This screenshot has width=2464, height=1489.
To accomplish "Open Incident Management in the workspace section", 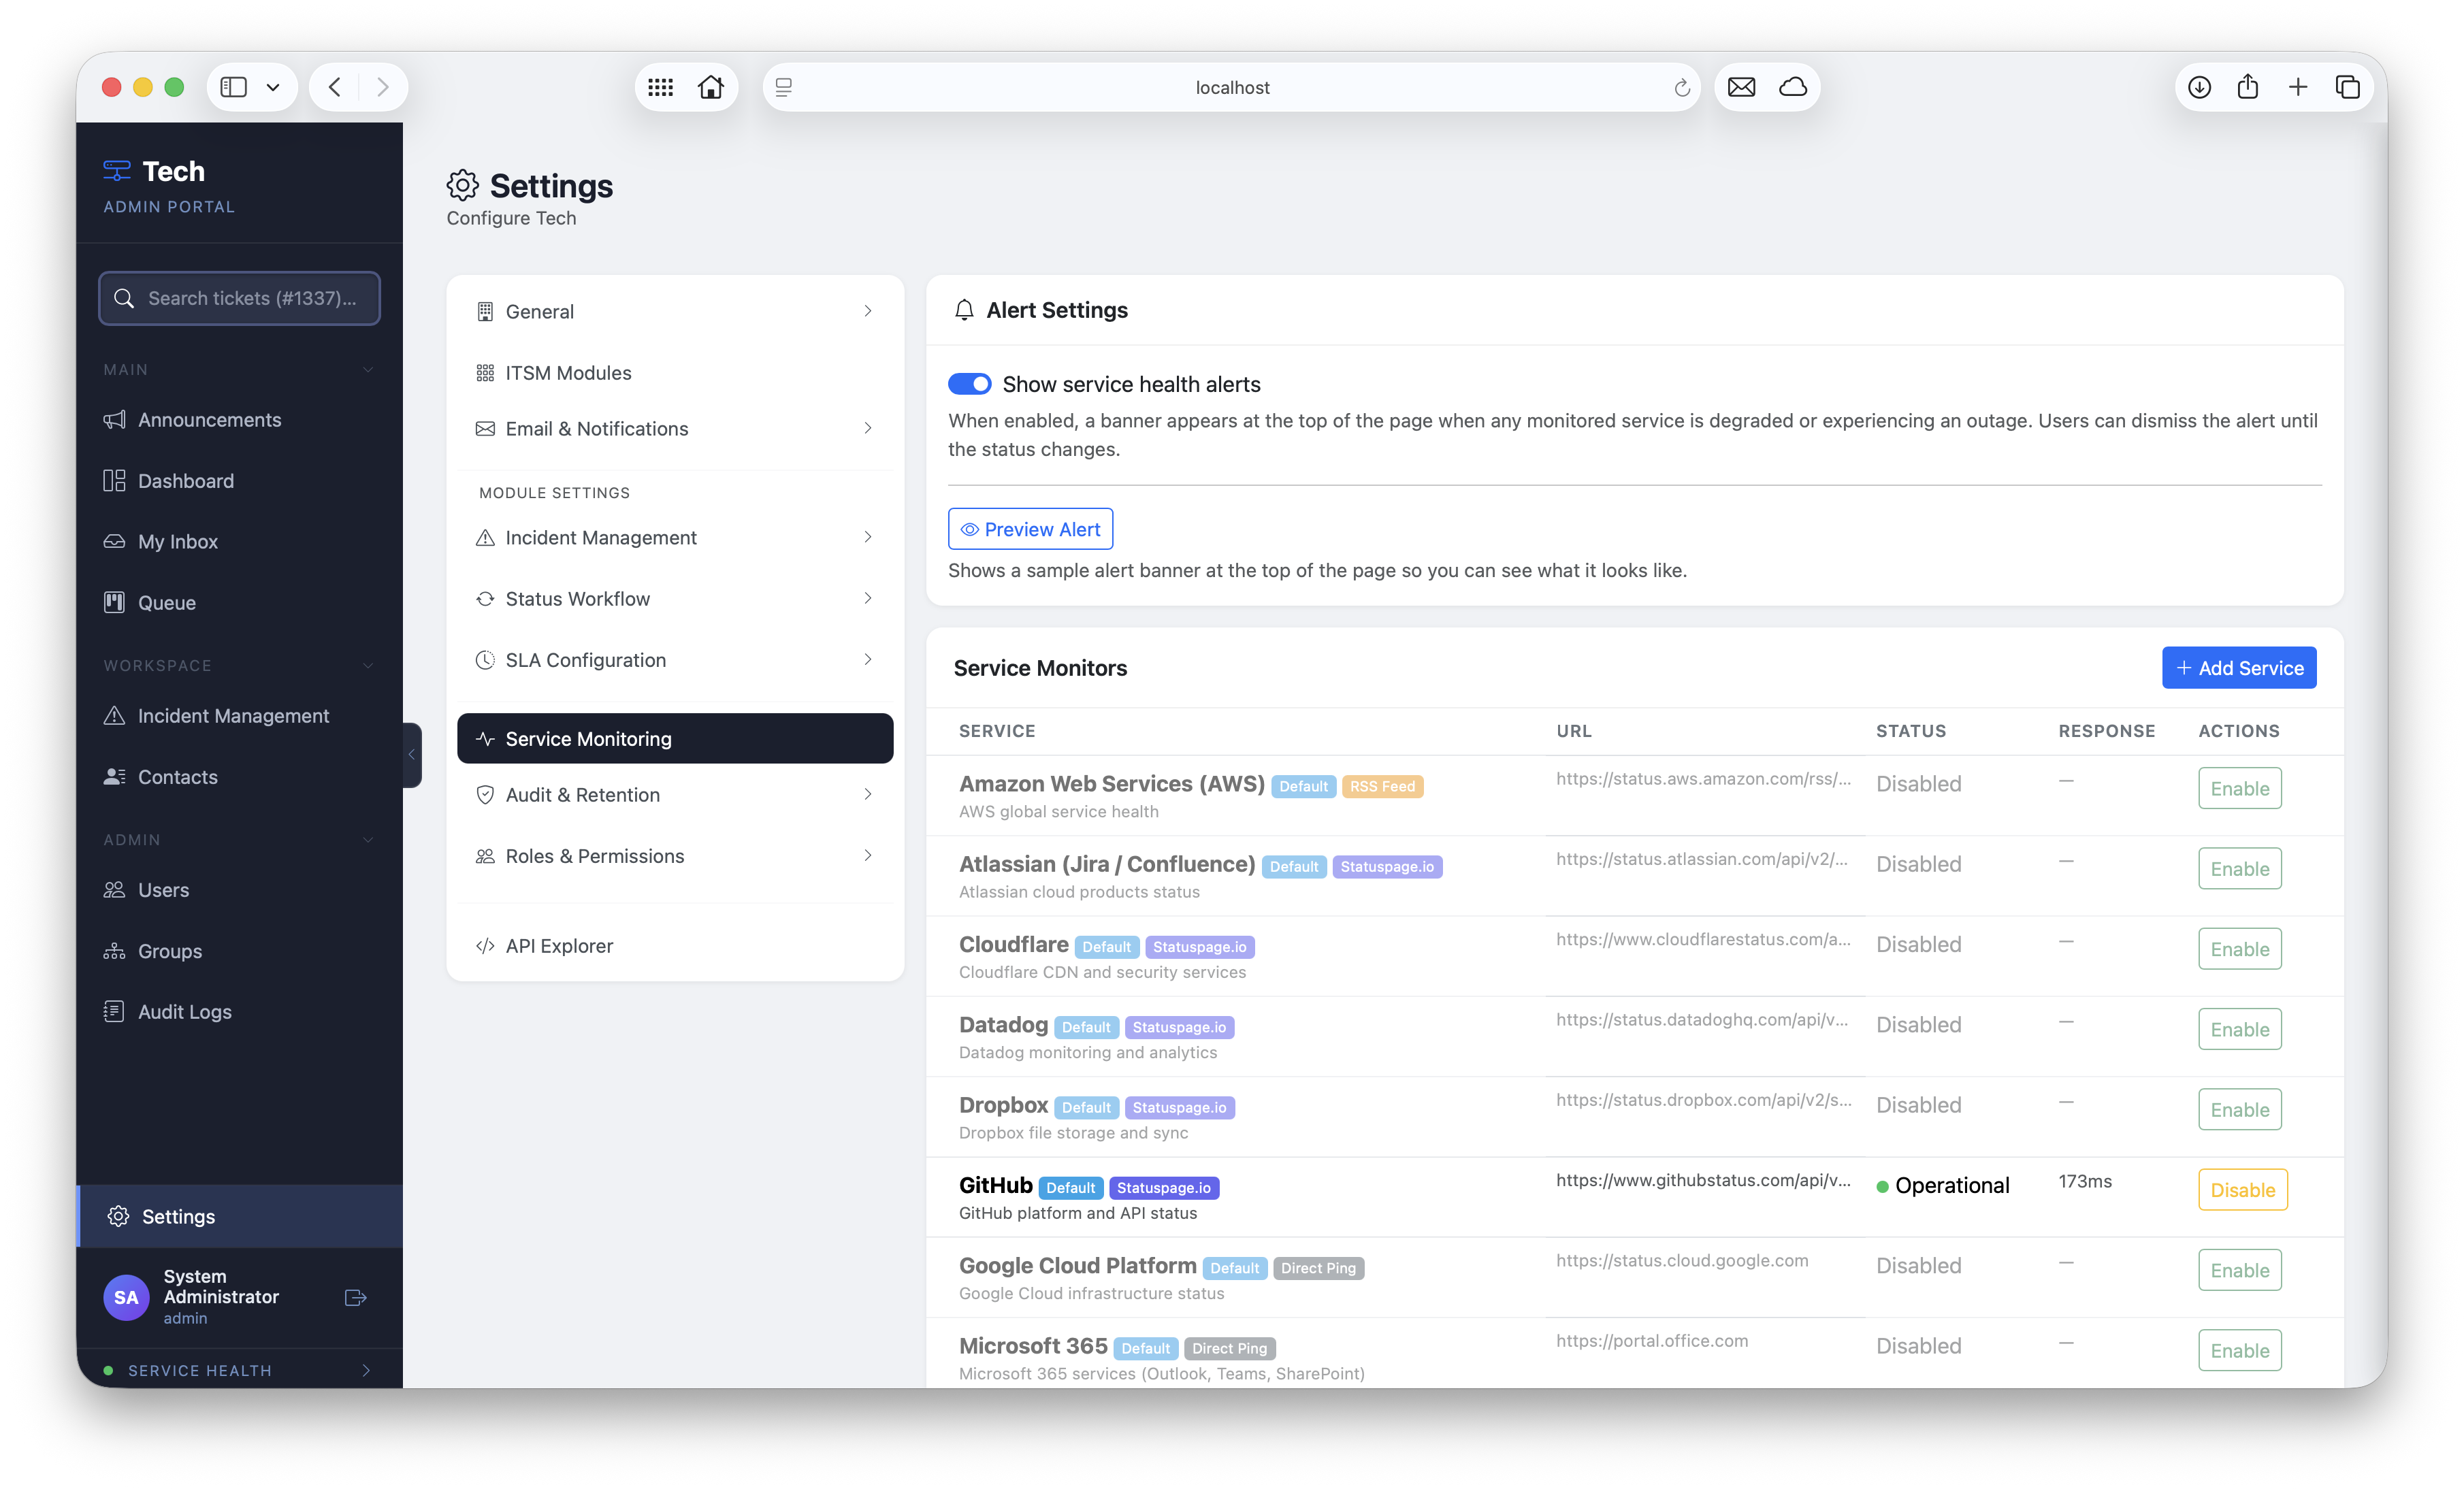I will 233,715.
